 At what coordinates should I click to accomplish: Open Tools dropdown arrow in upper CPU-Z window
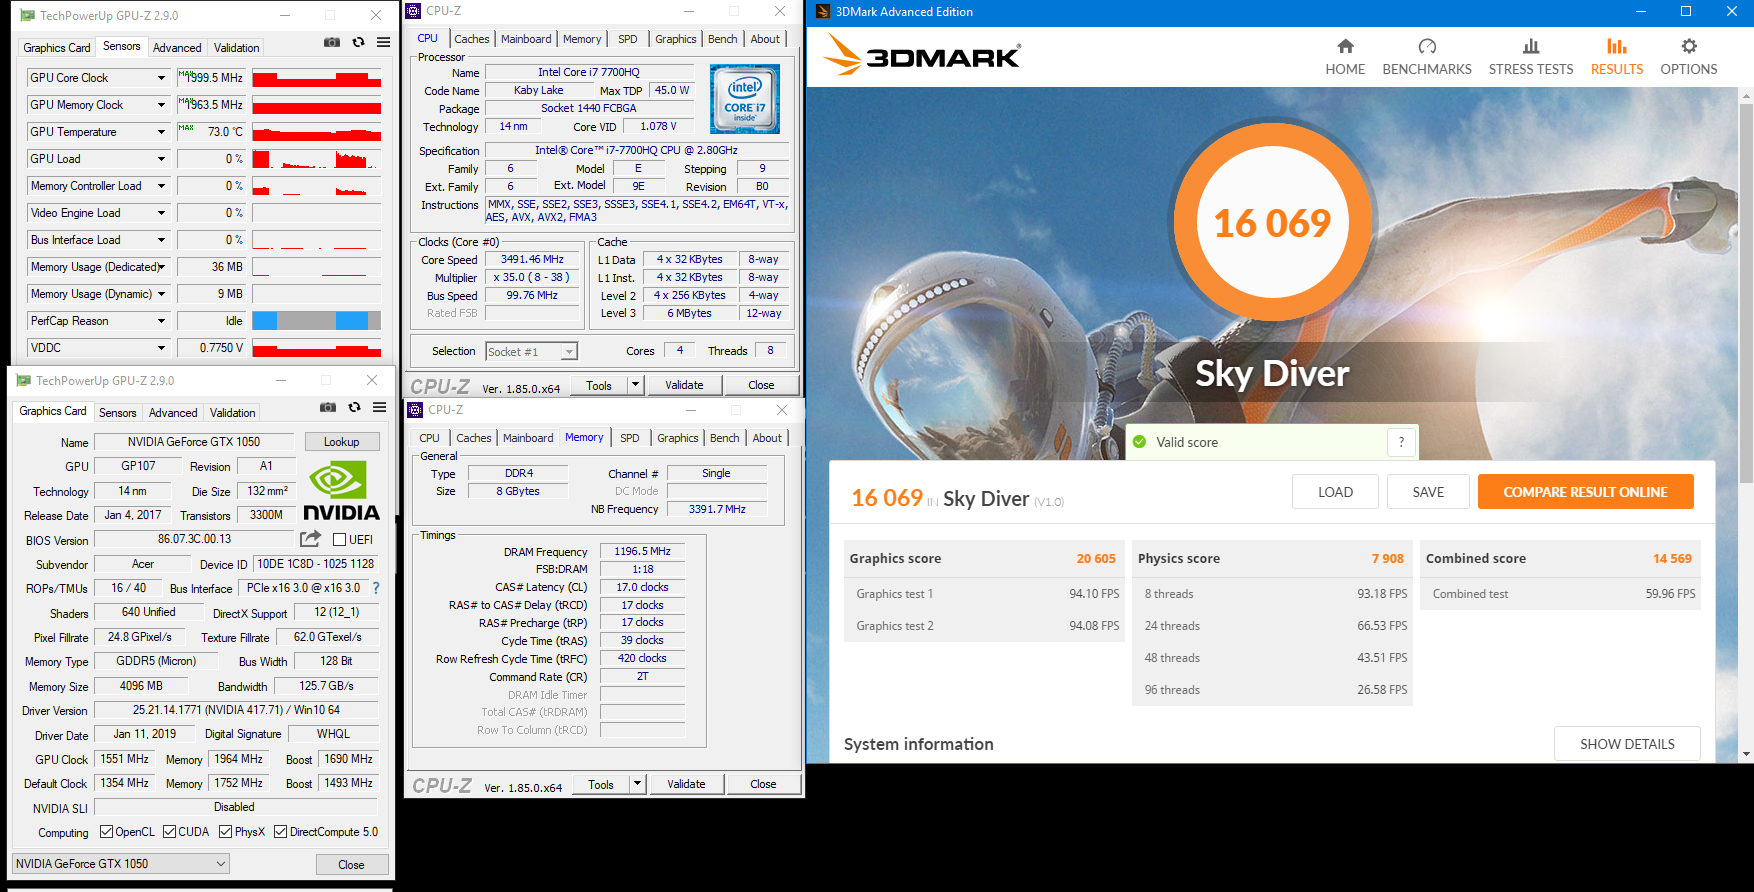pos(634,385)
